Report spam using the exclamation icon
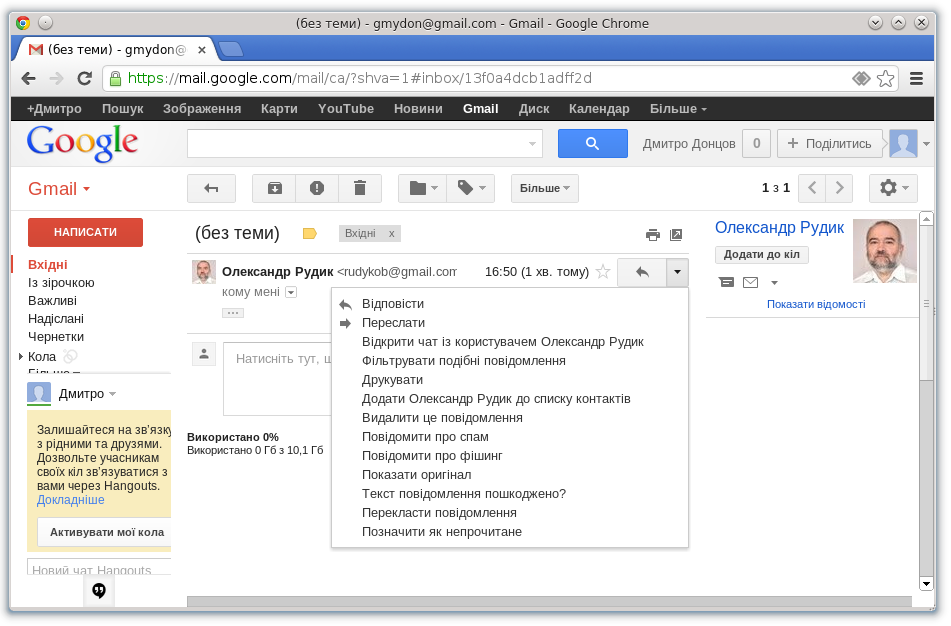This screenshot has width=951, height=626. [x=317, y=188]
